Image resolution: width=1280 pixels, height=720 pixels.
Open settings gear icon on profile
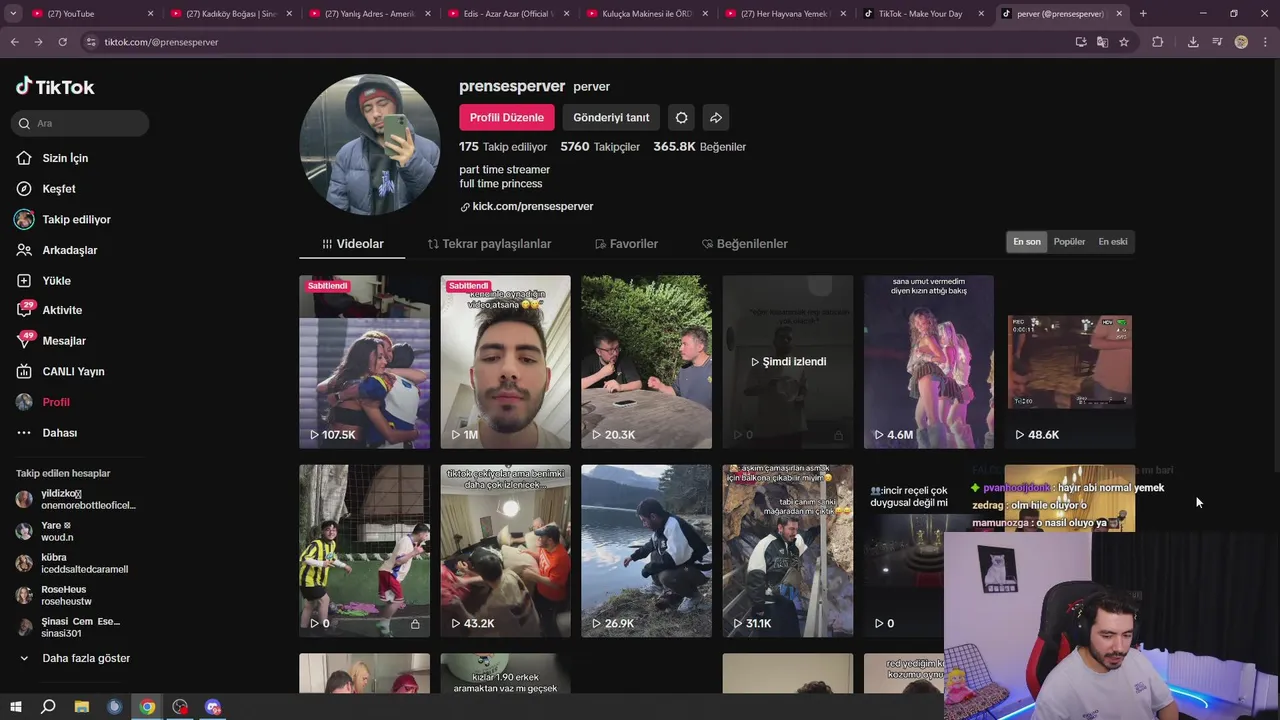(x=681, y=118)
